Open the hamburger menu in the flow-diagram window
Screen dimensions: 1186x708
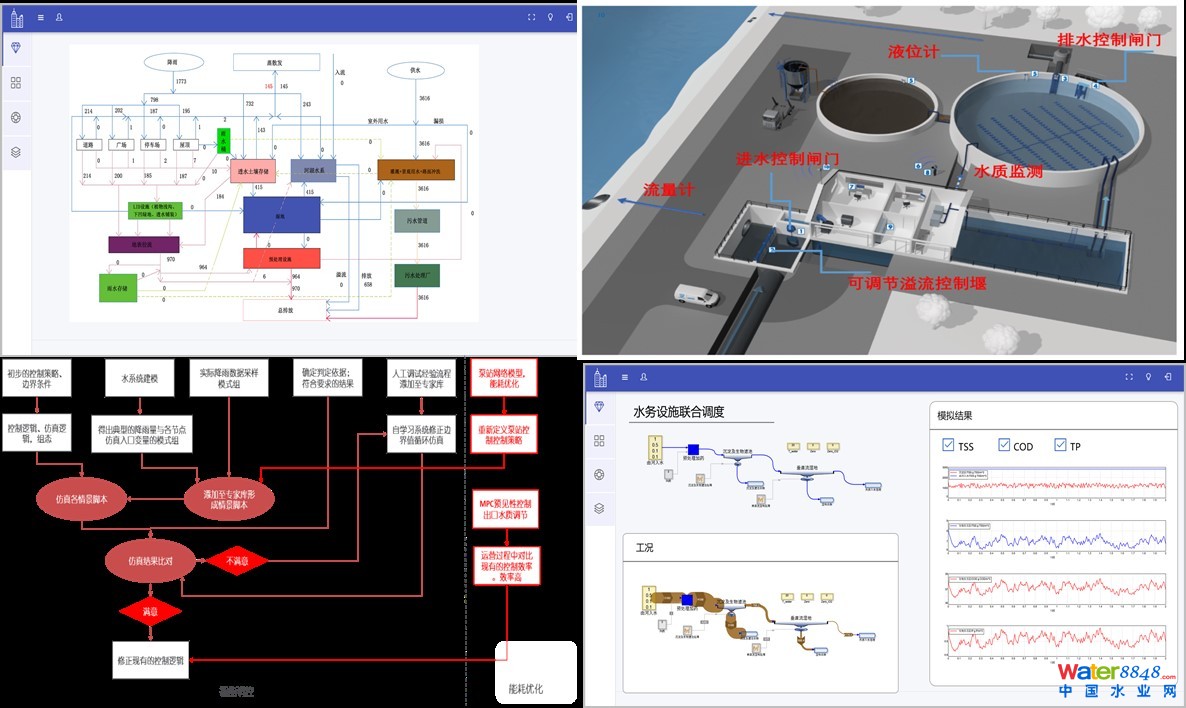(x=40, y=17)
